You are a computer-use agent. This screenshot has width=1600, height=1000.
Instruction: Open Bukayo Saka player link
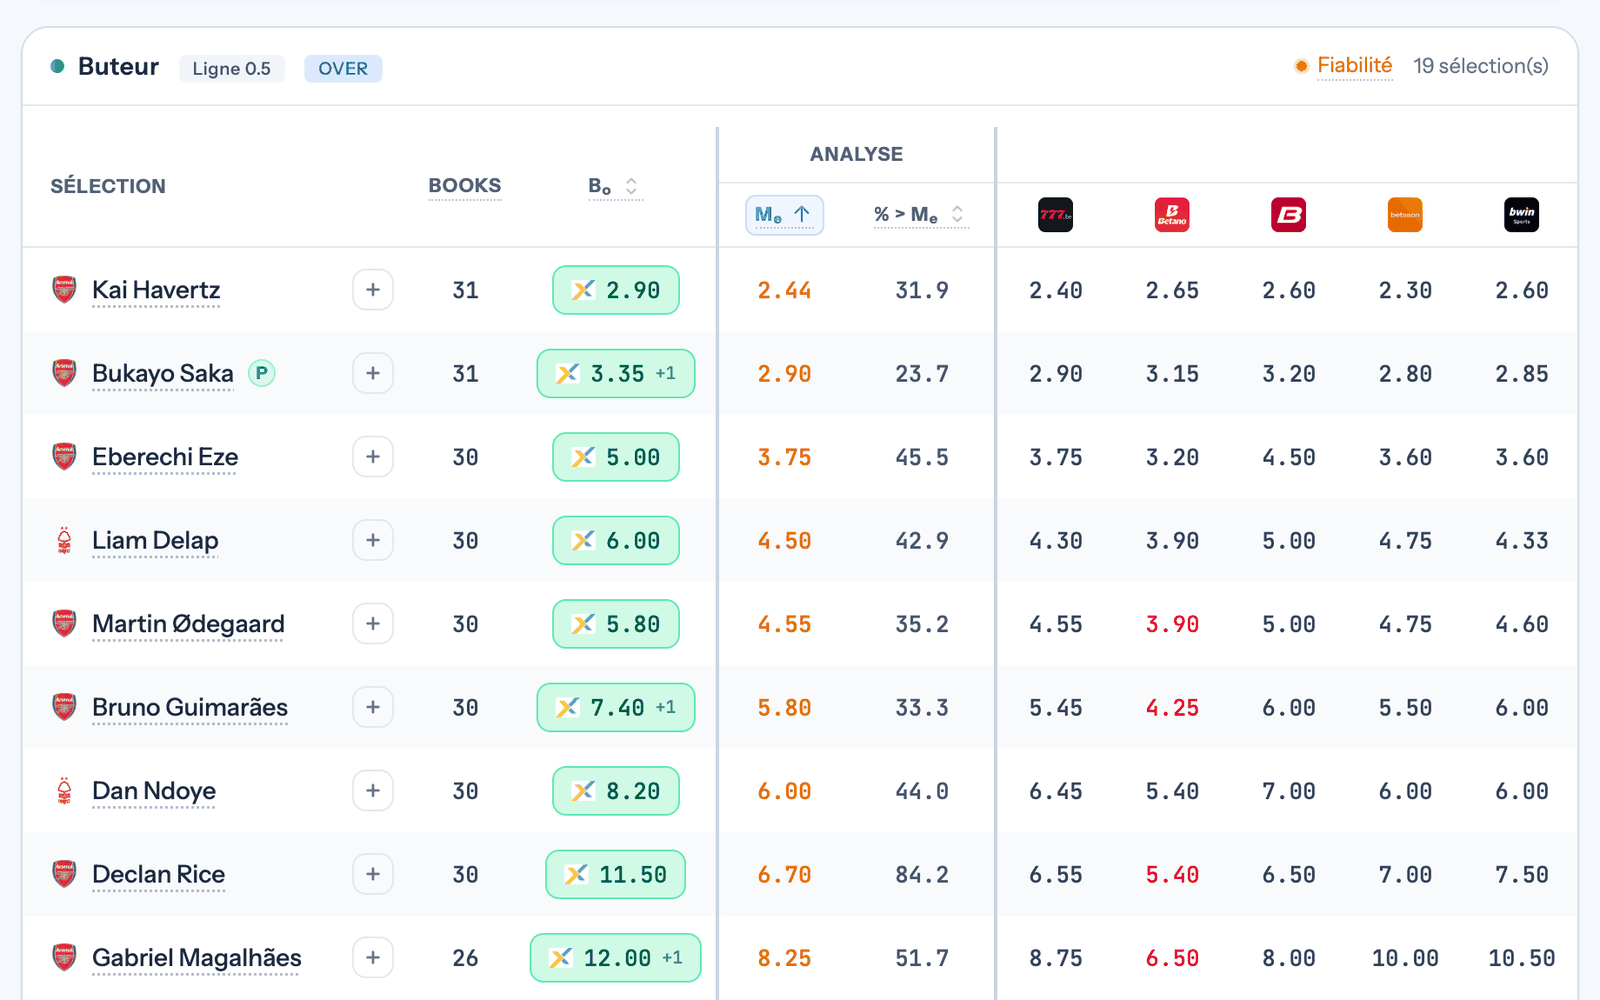tap(162, 373)
